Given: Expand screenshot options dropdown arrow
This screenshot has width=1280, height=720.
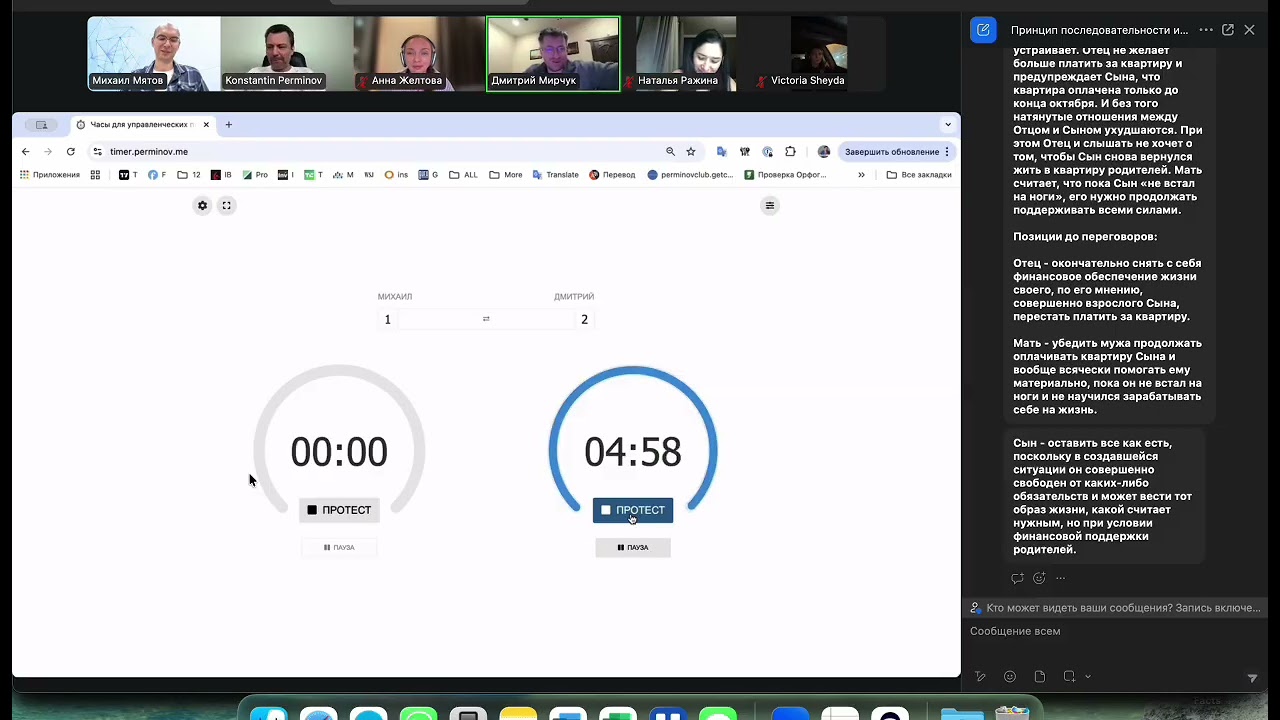Looking at the screenshot, I should pyautogui.click(x=1088, y=677).
